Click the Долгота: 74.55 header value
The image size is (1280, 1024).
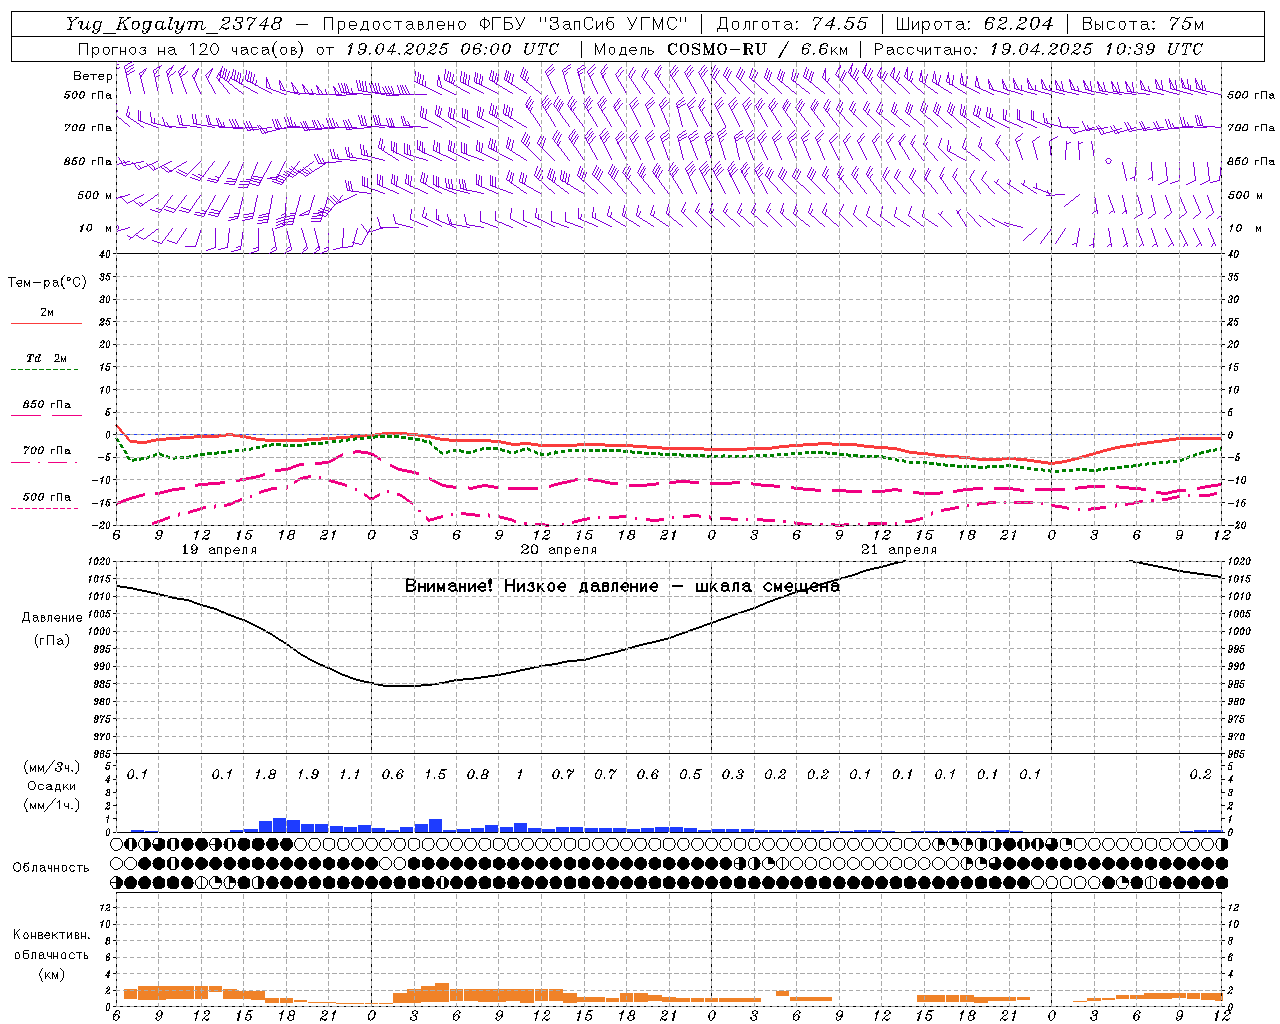click(x=792, y=24)
